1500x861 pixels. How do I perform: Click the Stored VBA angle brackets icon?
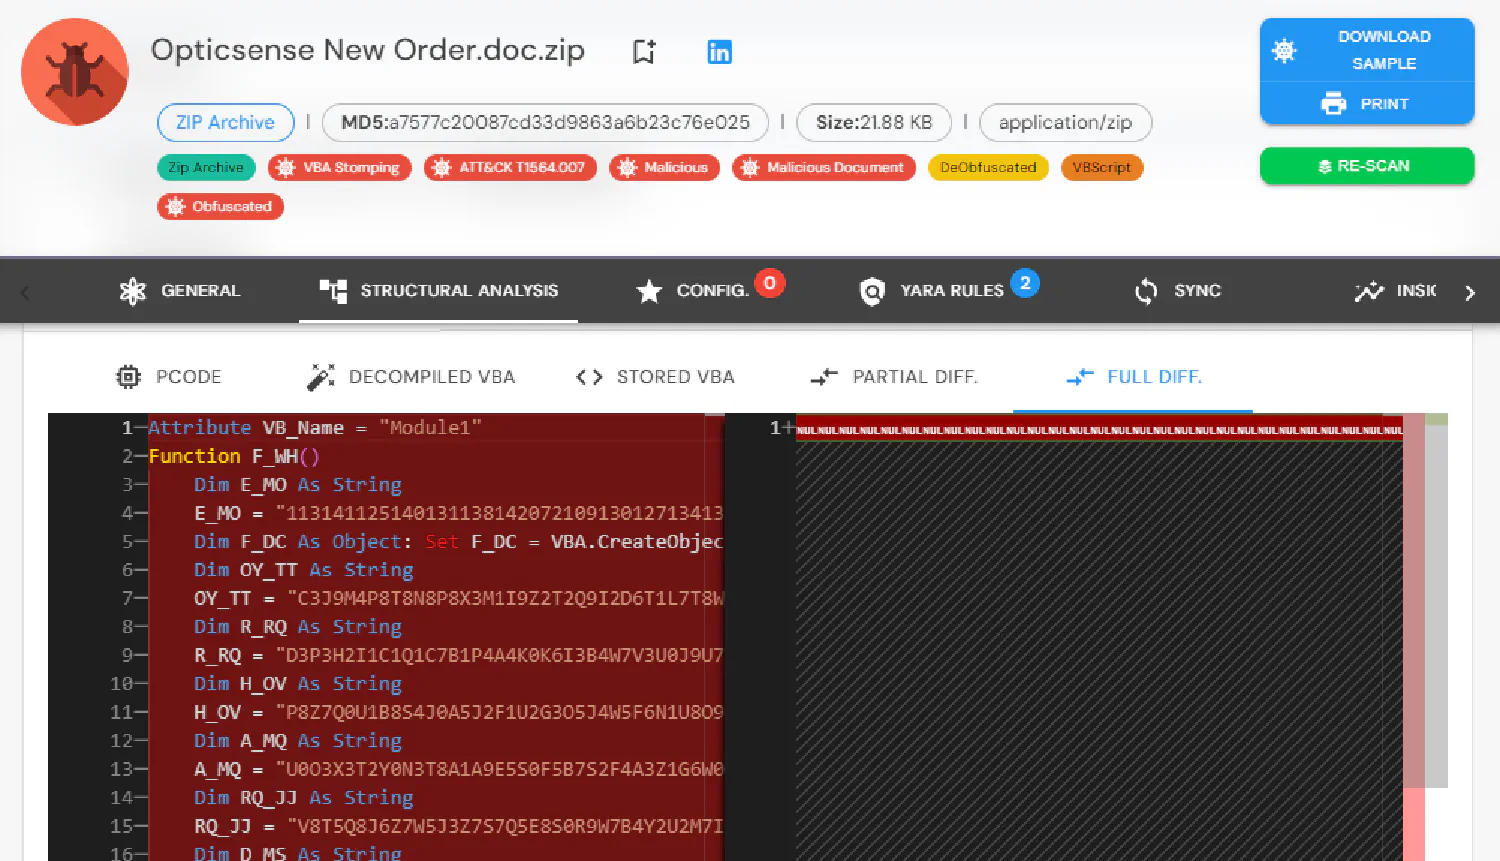point(589,377)
